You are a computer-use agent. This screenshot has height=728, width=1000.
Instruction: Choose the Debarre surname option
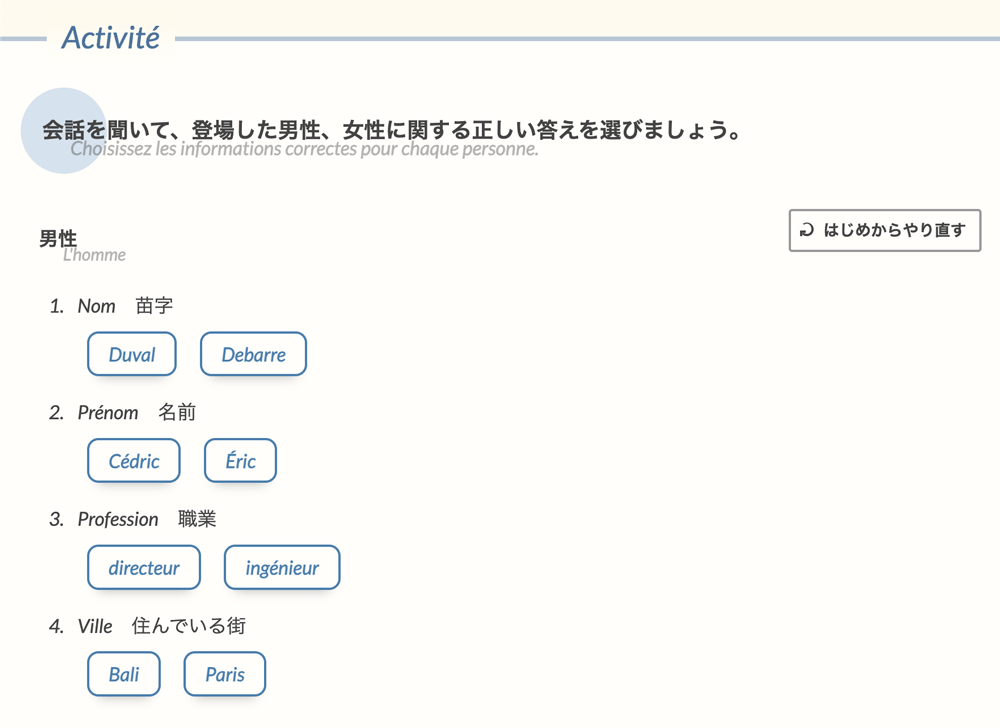[x=253, y=354]
